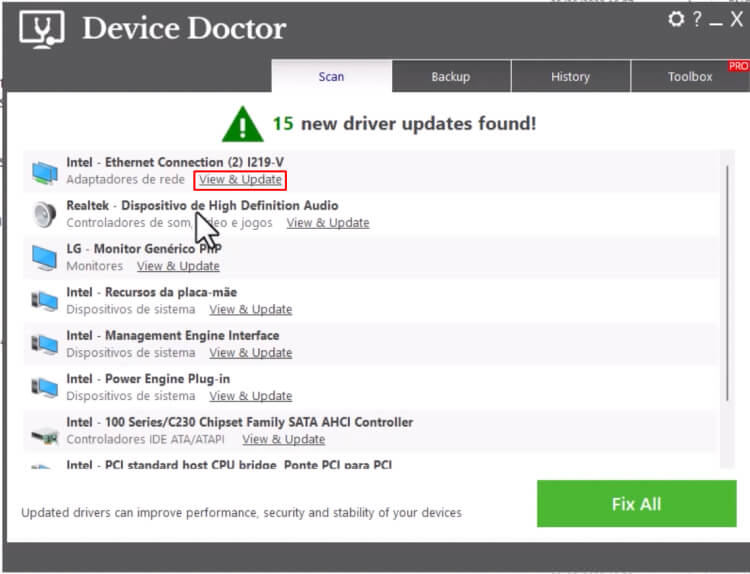
Task: Select the Intel Ethernet Connection network adapter icon
Action: [44, 172]
